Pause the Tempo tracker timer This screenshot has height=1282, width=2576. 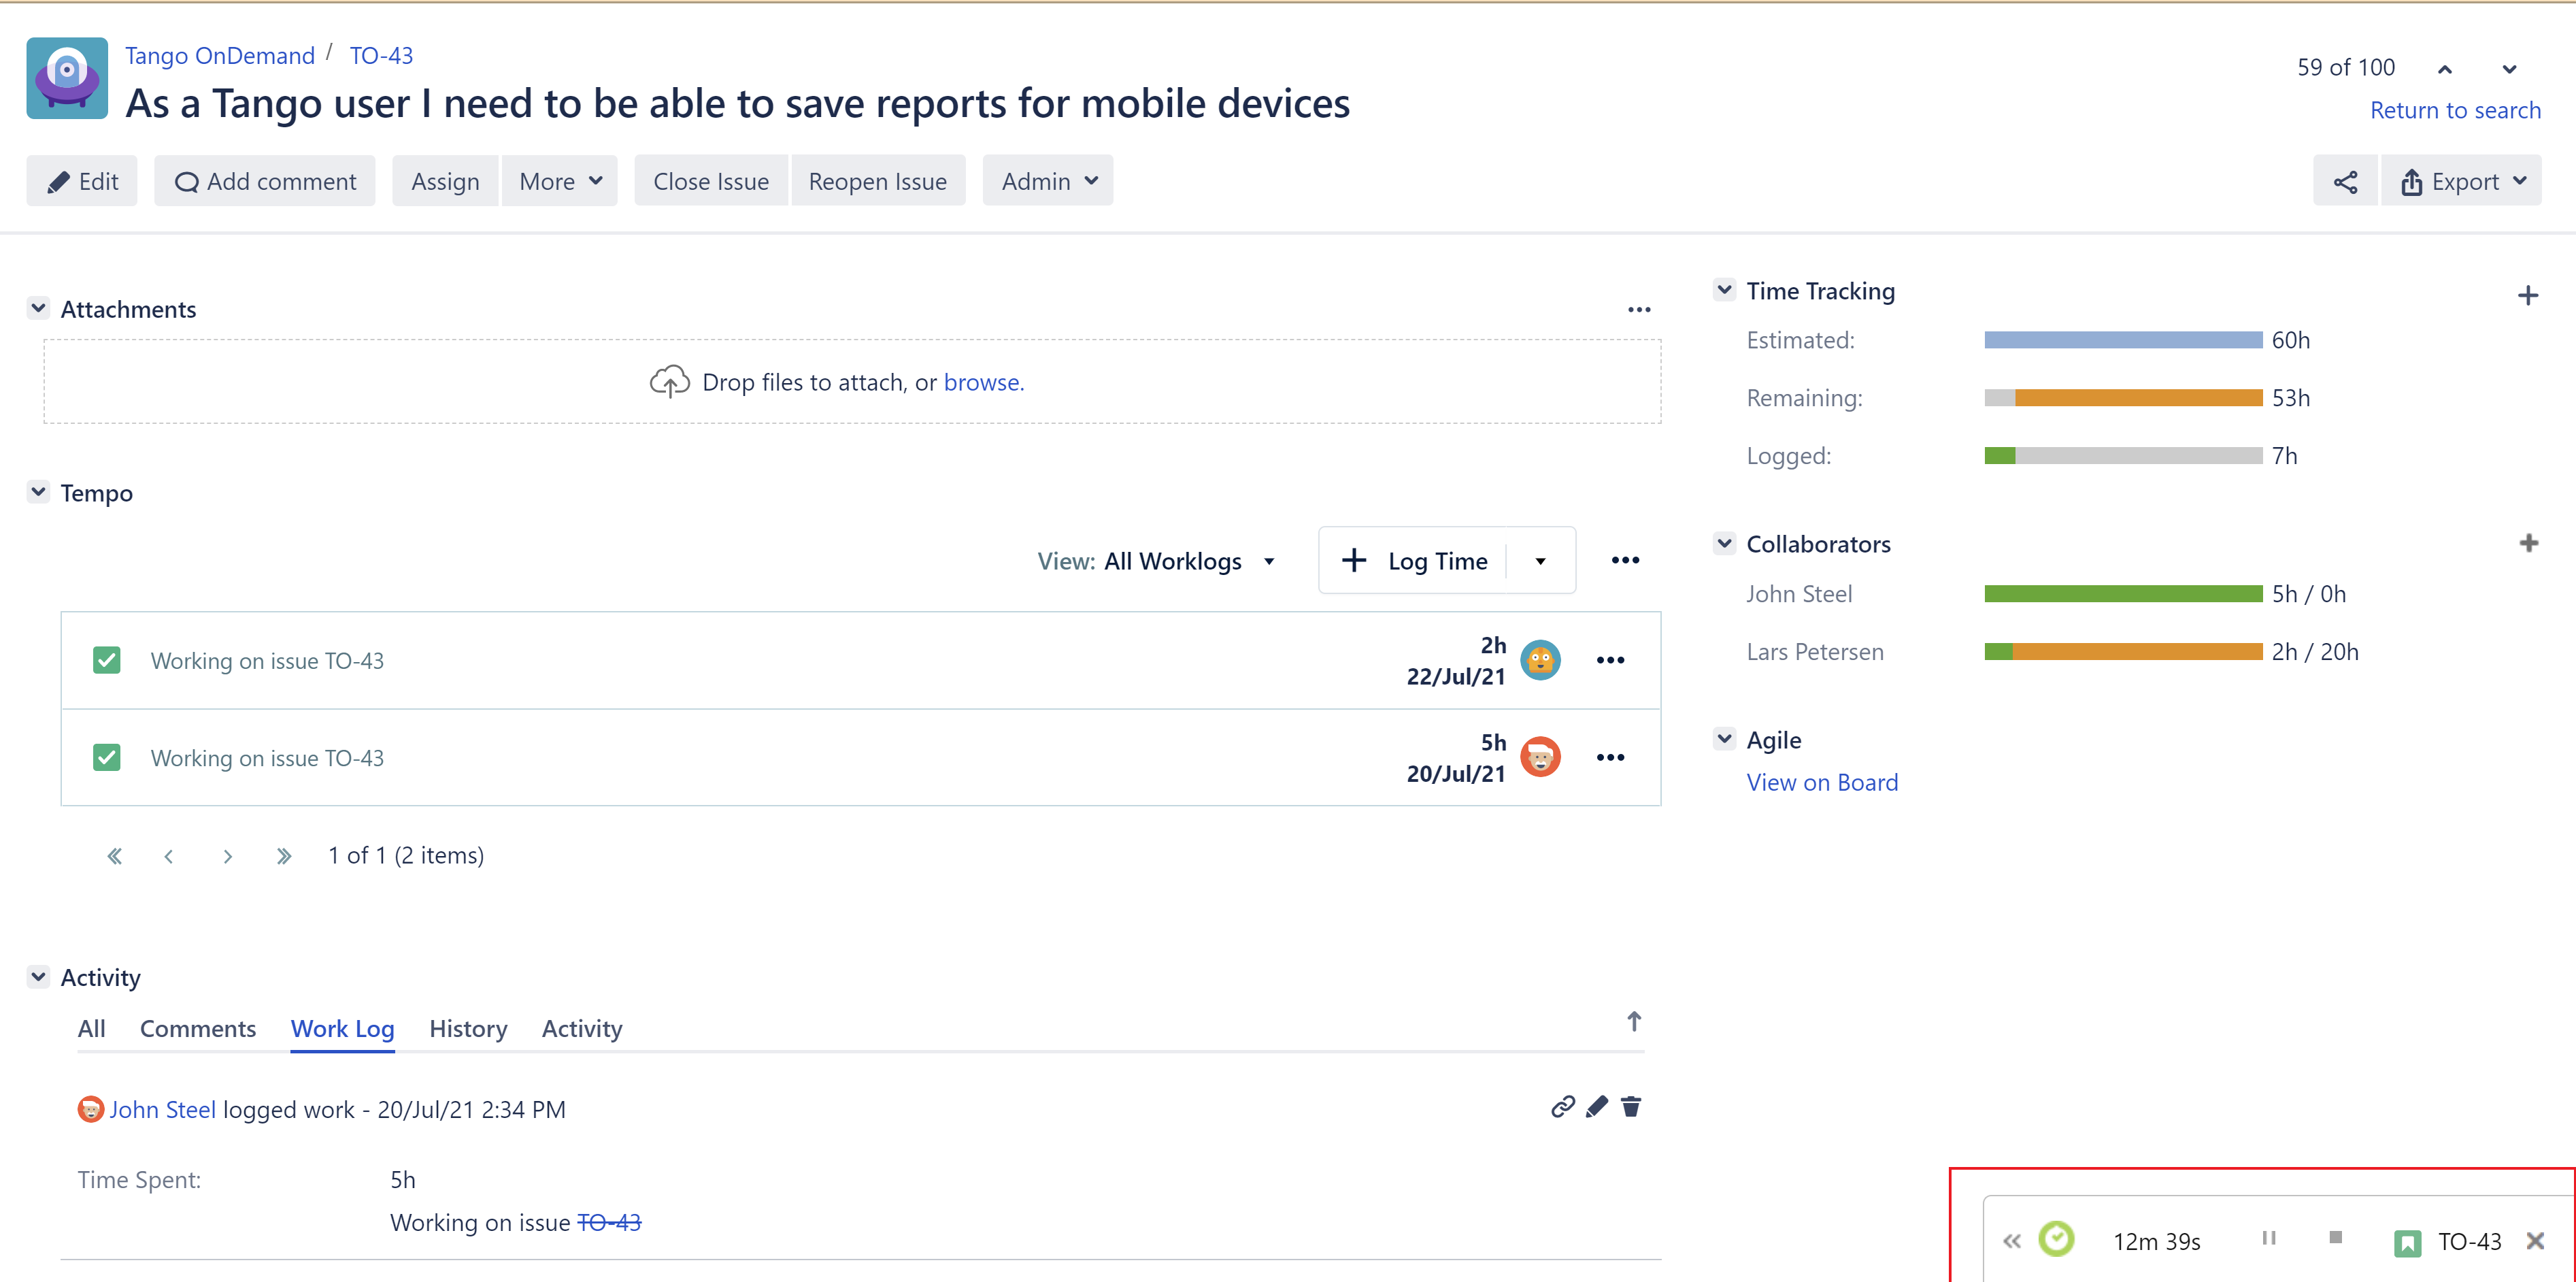click(x=2268, y=1238)
